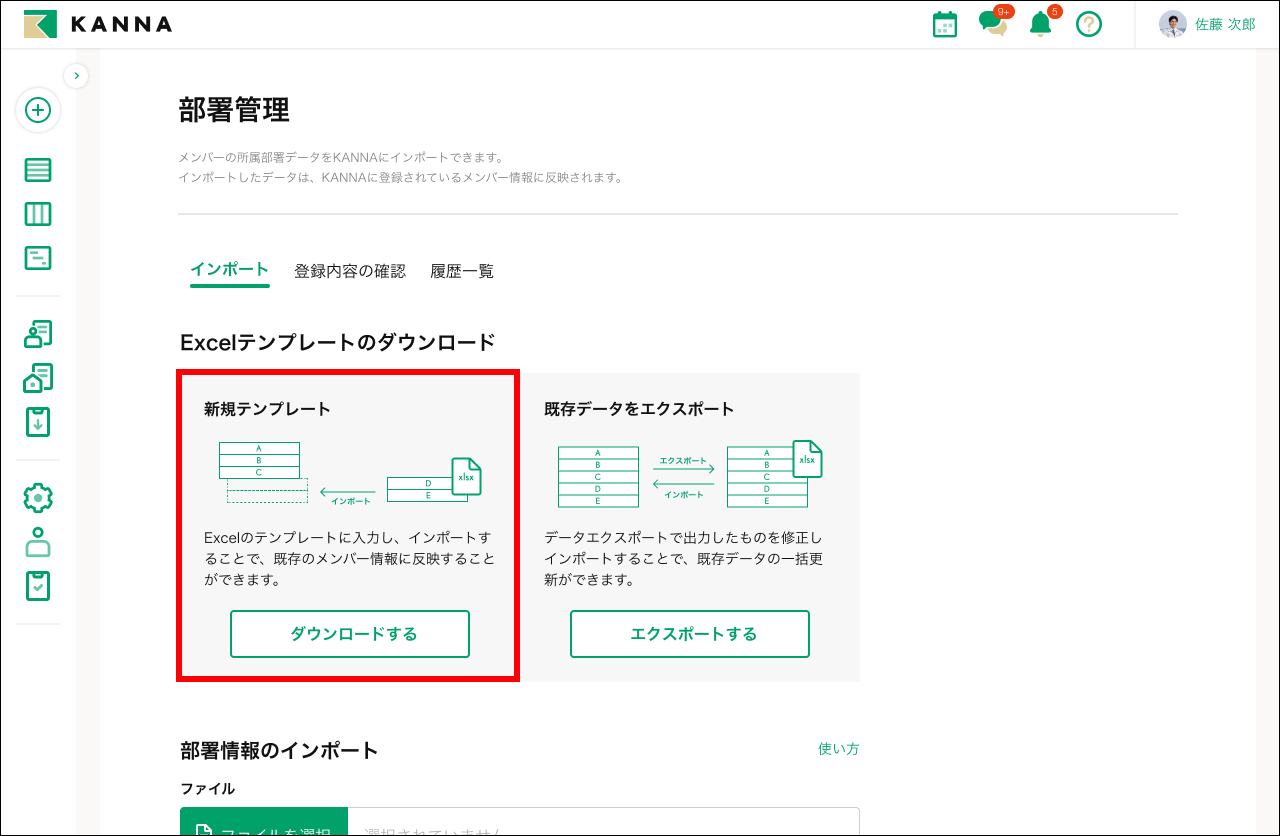
Task: Open help with the question mark icon
Action: [x=1088, y=23]
